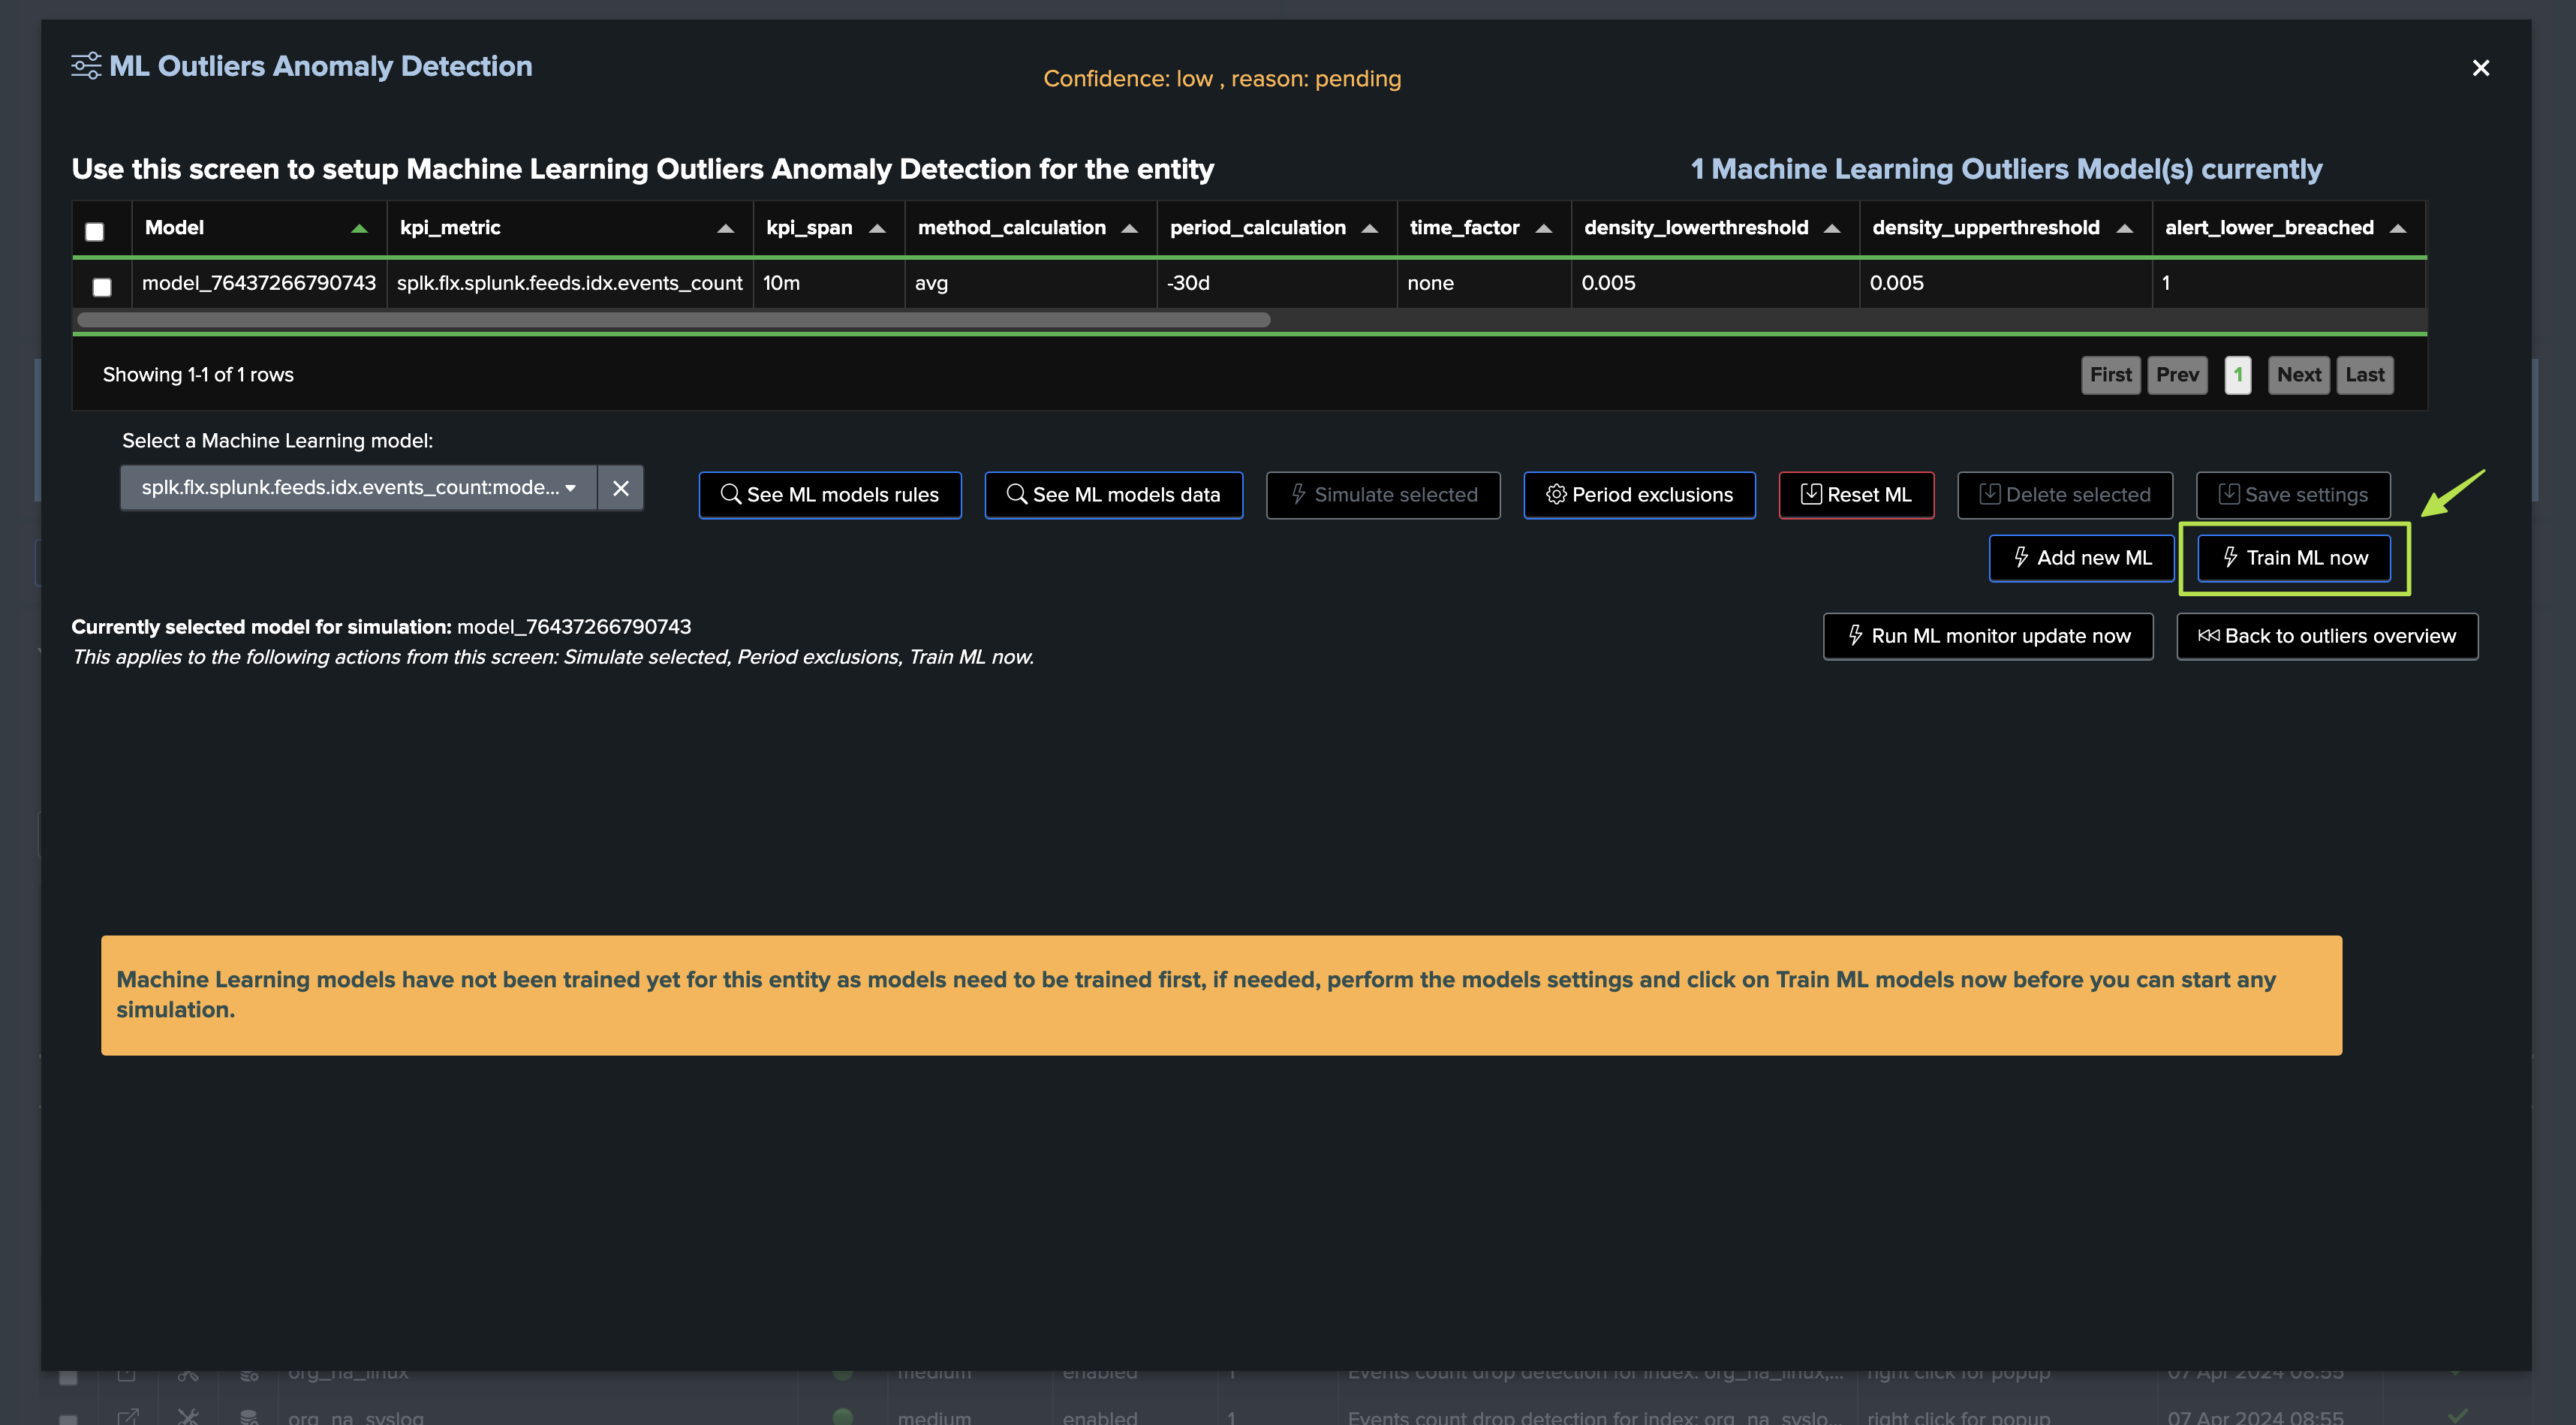Click the lightning bolt on Add new ML
Viewport: 2576px width, 1425px height.
2021,557
